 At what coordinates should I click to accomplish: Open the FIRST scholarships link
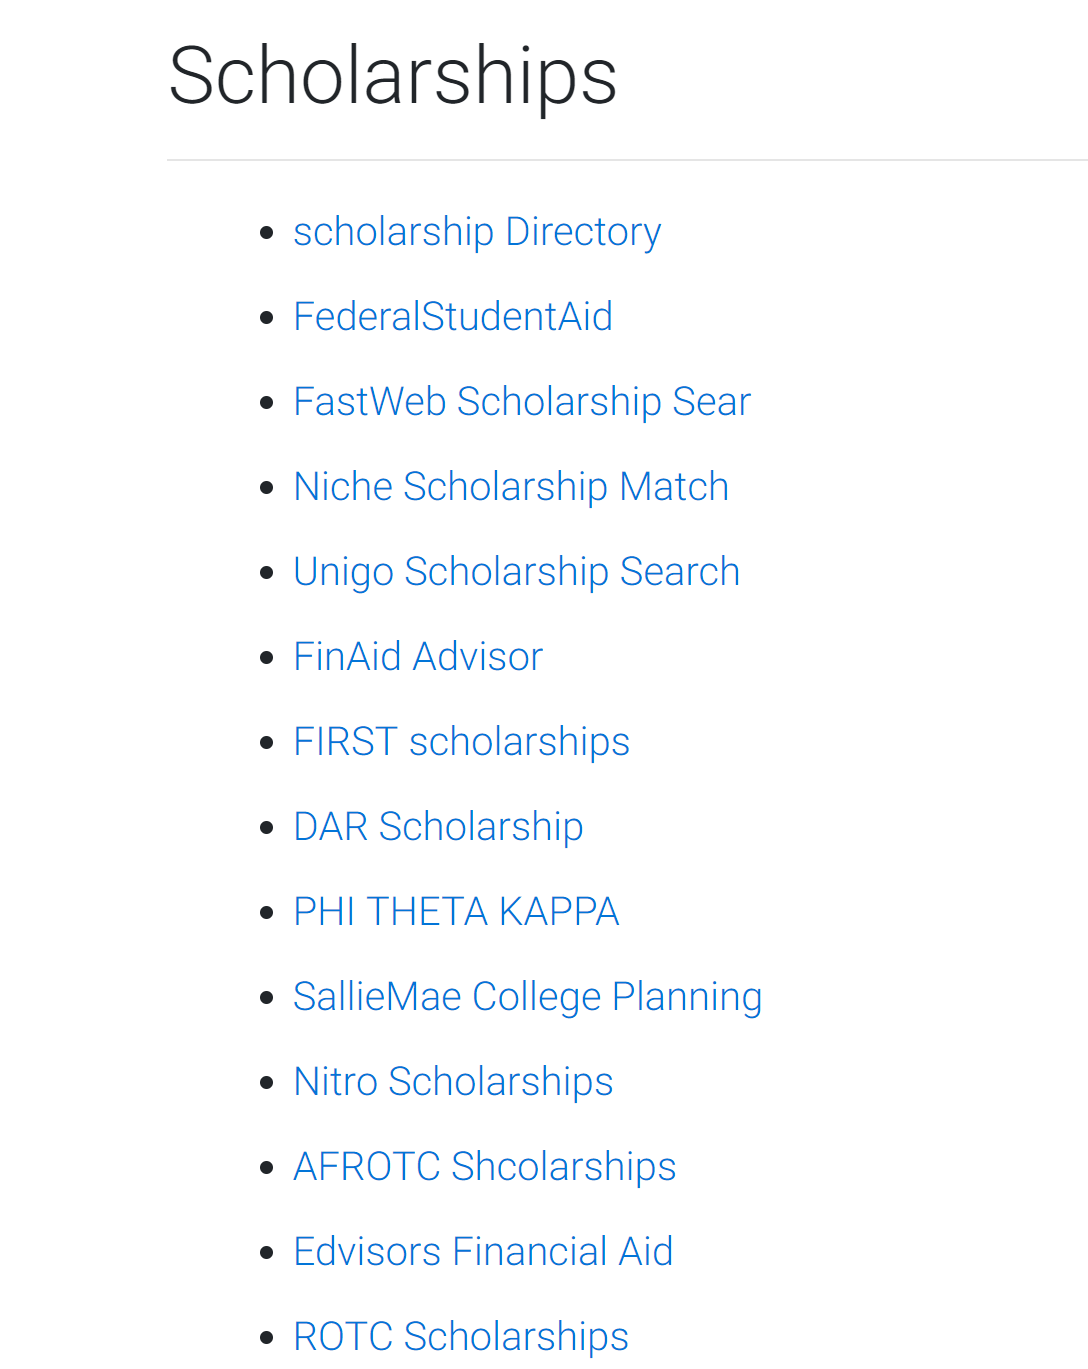[x=461, y=742]
